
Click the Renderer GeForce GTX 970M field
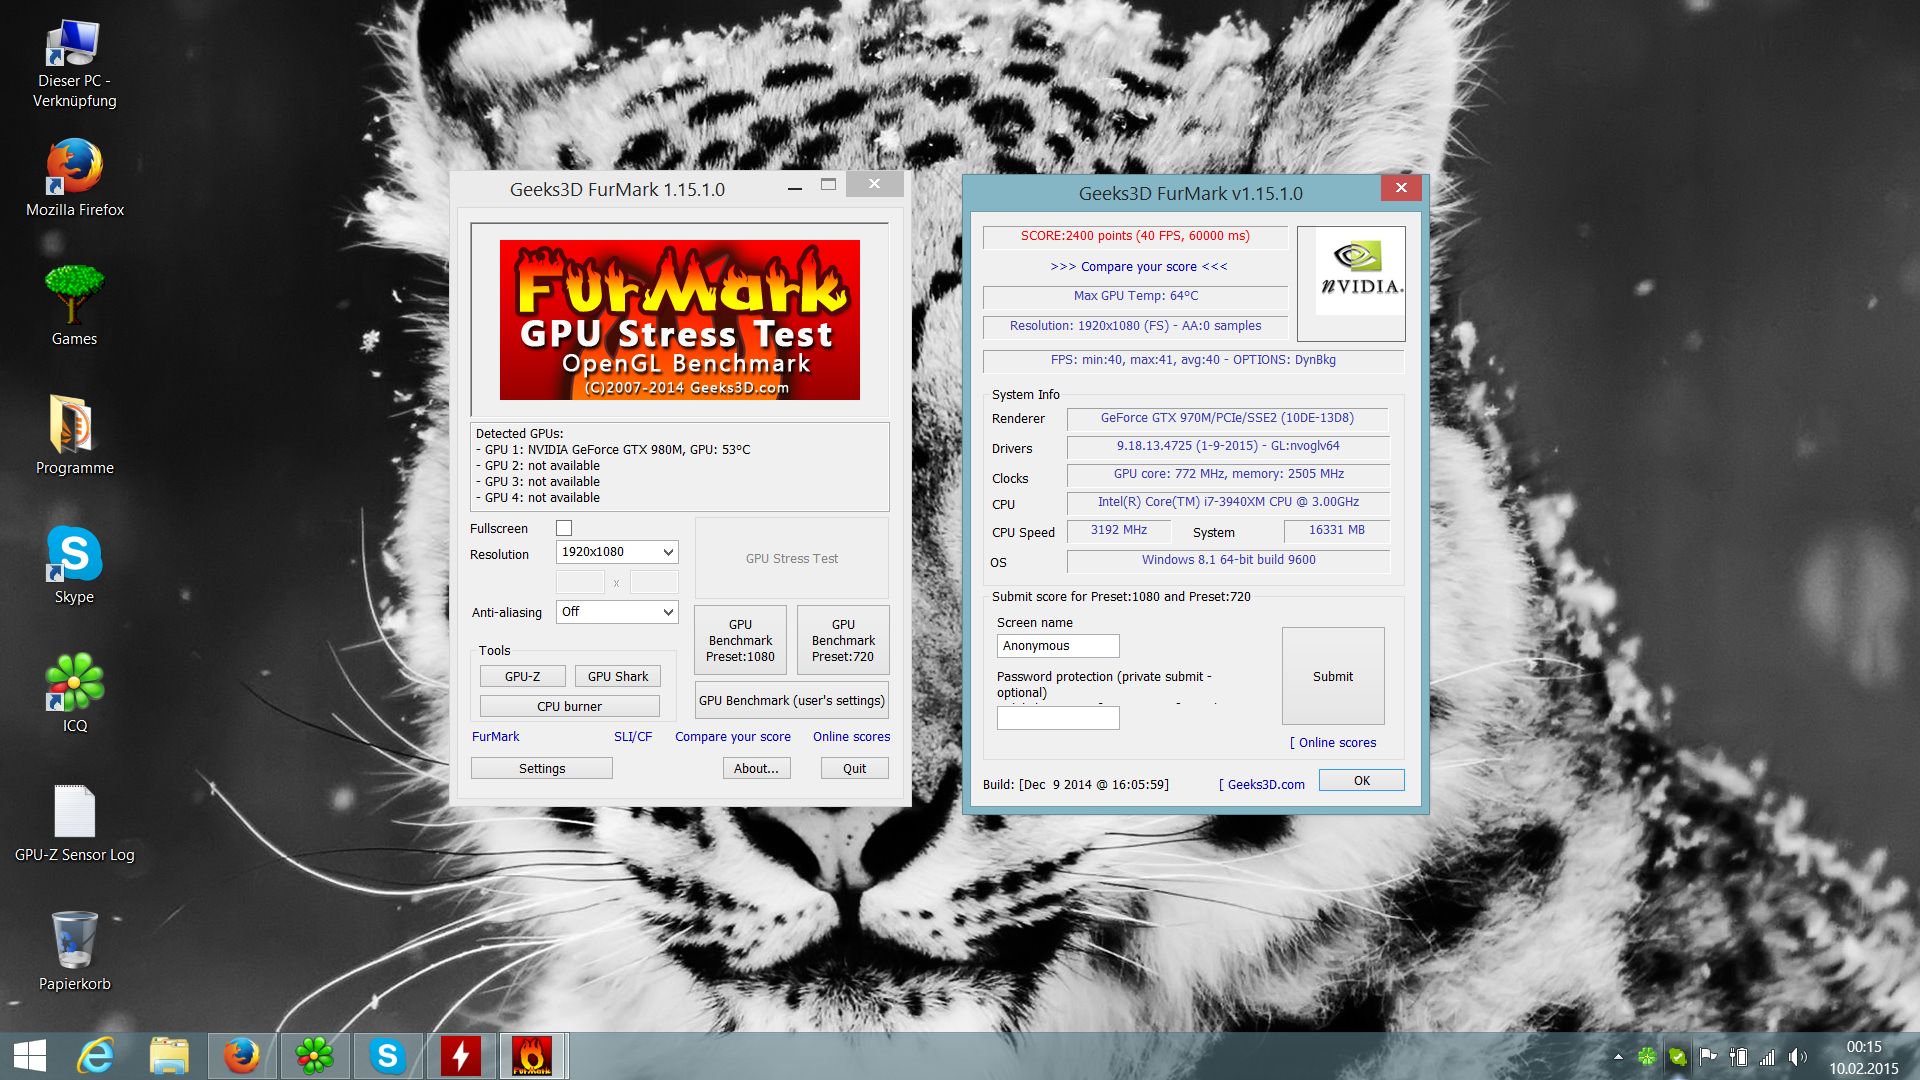1228,418
